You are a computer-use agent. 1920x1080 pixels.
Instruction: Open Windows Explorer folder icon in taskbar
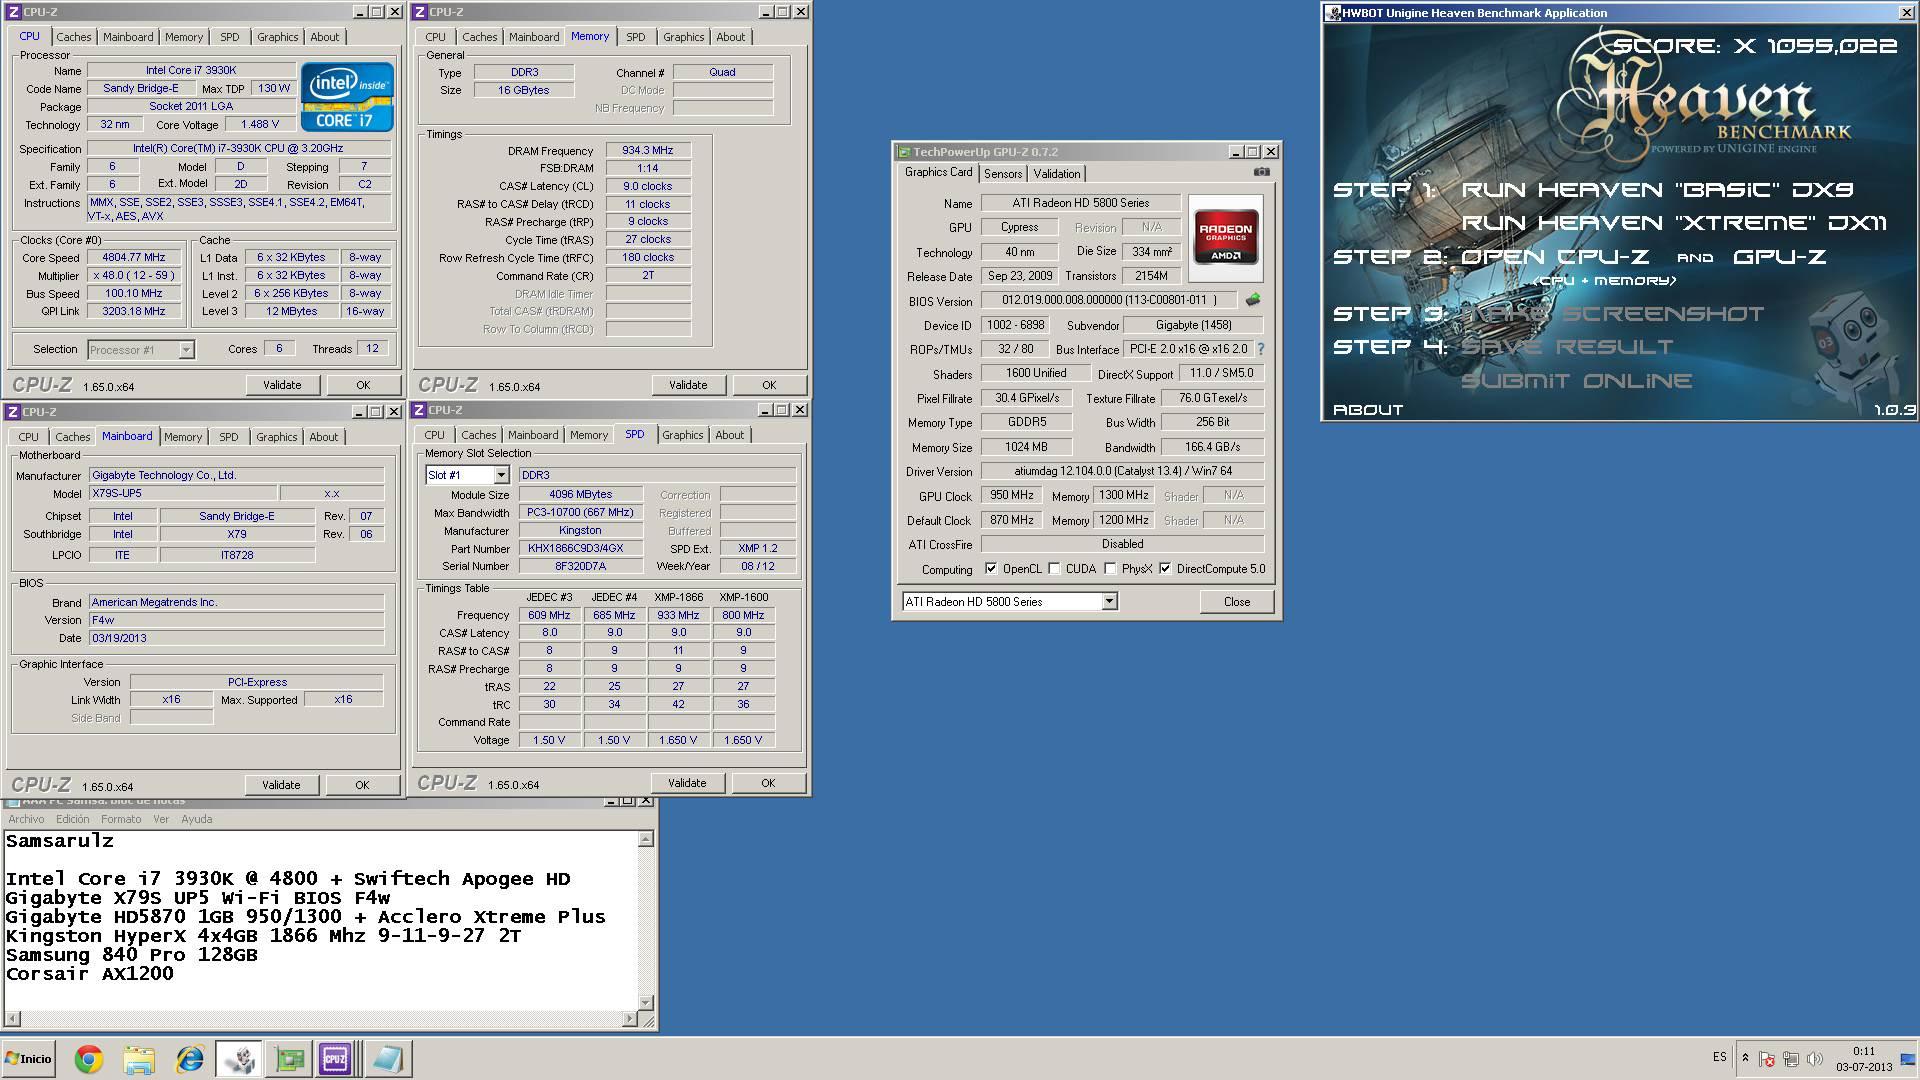pos(139,1059)
